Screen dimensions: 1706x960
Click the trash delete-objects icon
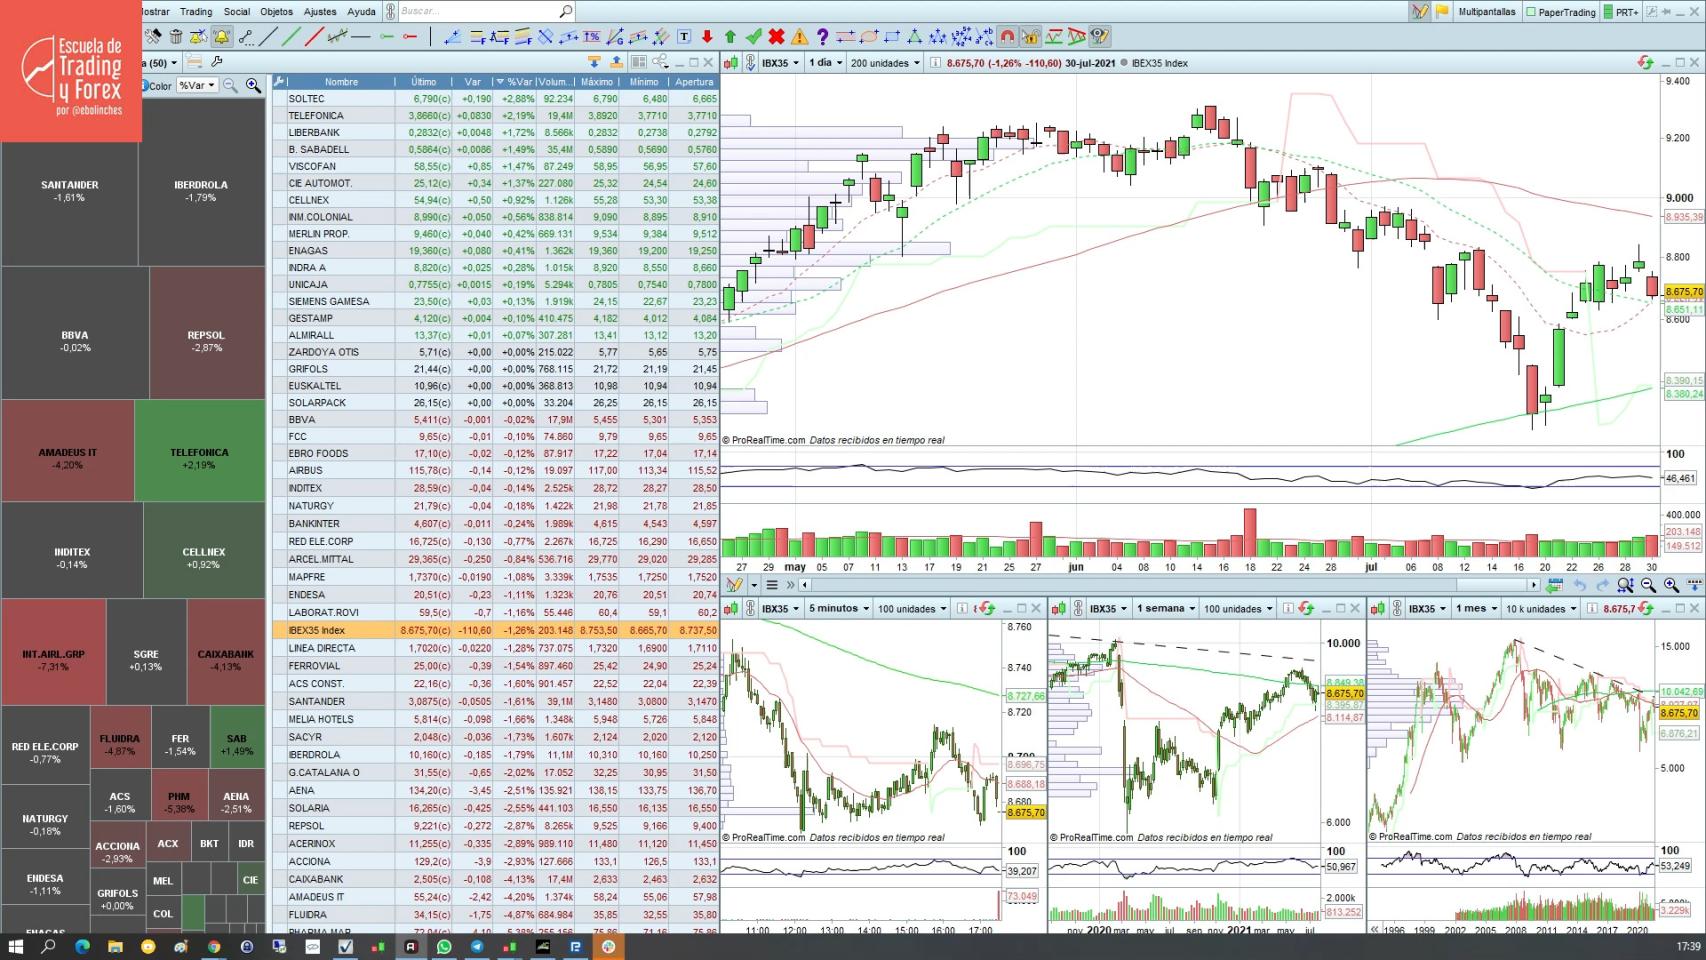(176, 37)
